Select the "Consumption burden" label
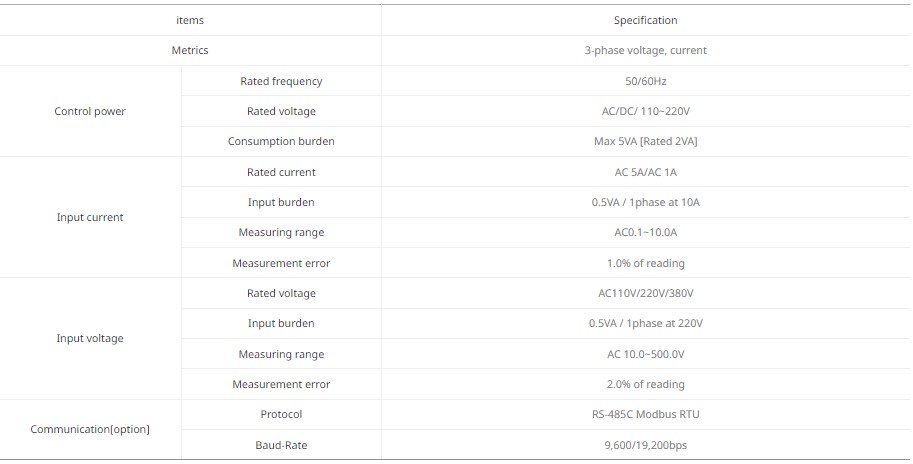Image resolution: width=913 pixels, height=464 pixels. 281,141
